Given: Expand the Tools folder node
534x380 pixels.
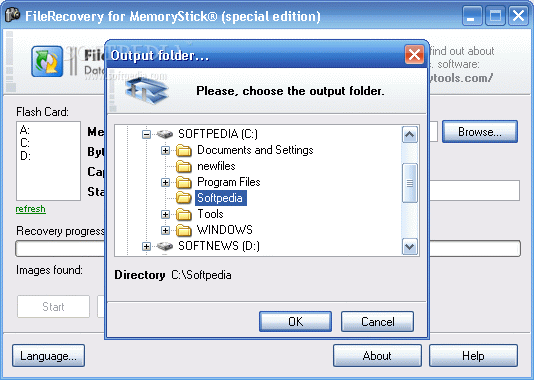Looking at the screenshot, I should (x=165, y=214).
